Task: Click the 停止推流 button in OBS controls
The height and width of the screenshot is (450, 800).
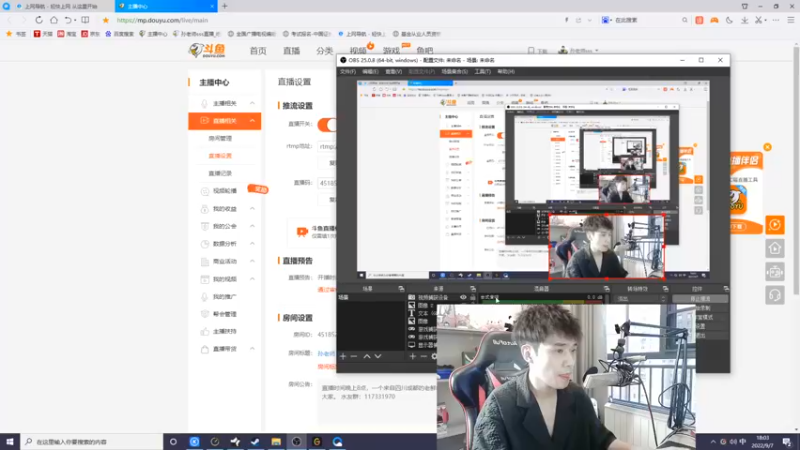Action: (700, 299)
